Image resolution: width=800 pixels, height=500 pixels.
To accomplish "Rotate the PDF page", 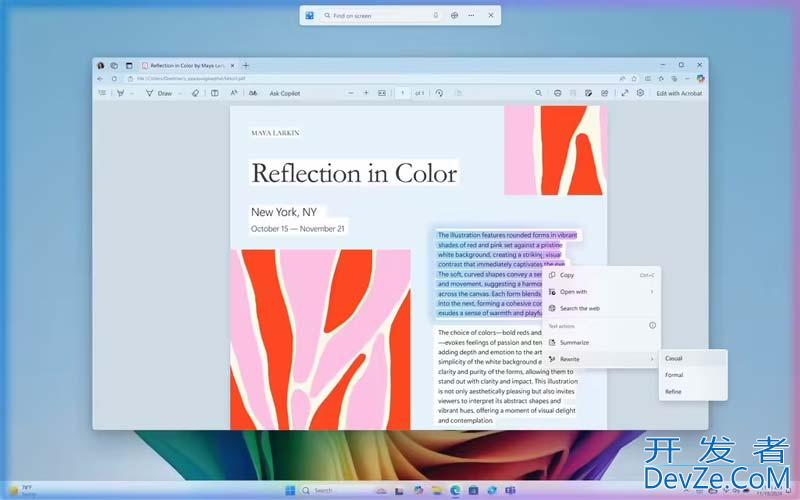I will pos(439,93).
